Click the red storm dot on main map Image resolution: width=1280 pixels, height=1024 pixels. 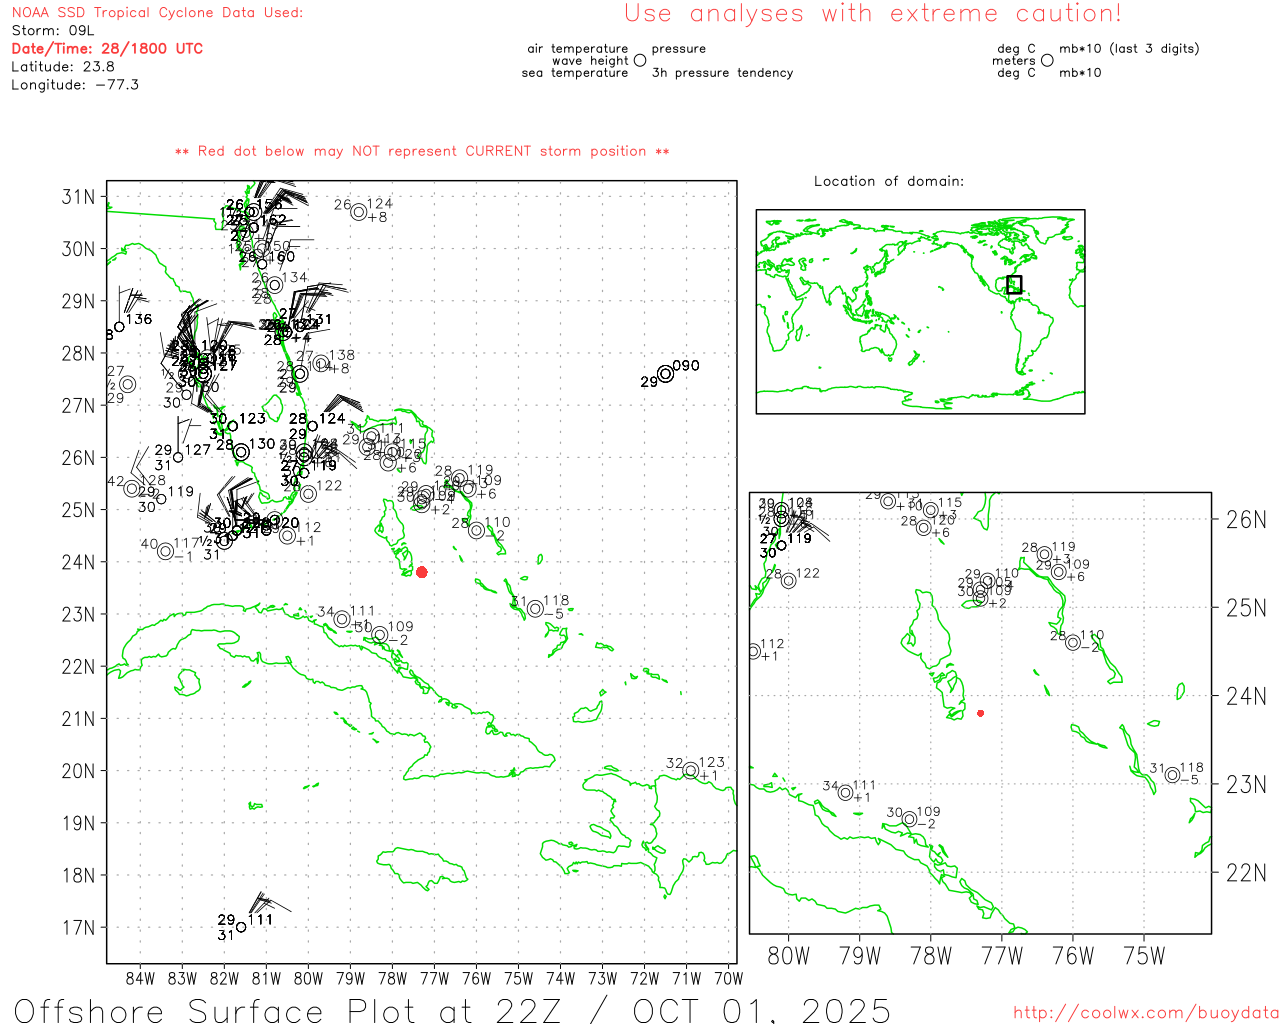click(x=421, y=572)
